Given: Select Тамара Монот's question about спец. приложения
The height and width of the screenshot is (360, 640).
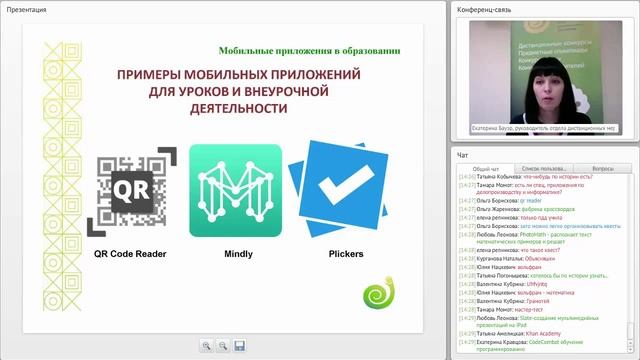Looking at the screenshot, I should click(x=522, y=189).
